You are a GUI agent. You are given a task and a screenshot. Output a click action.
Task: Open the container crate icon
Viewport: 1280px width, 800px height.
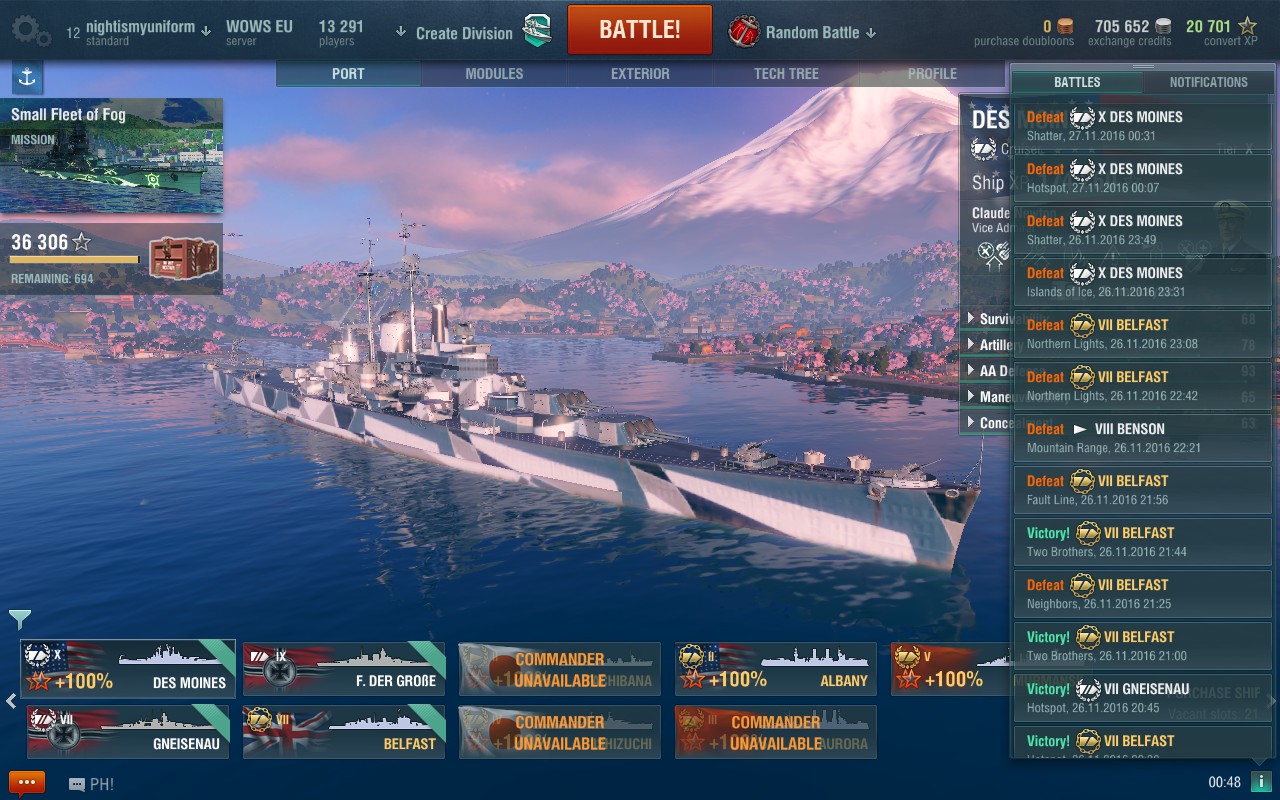coord(183,257)
